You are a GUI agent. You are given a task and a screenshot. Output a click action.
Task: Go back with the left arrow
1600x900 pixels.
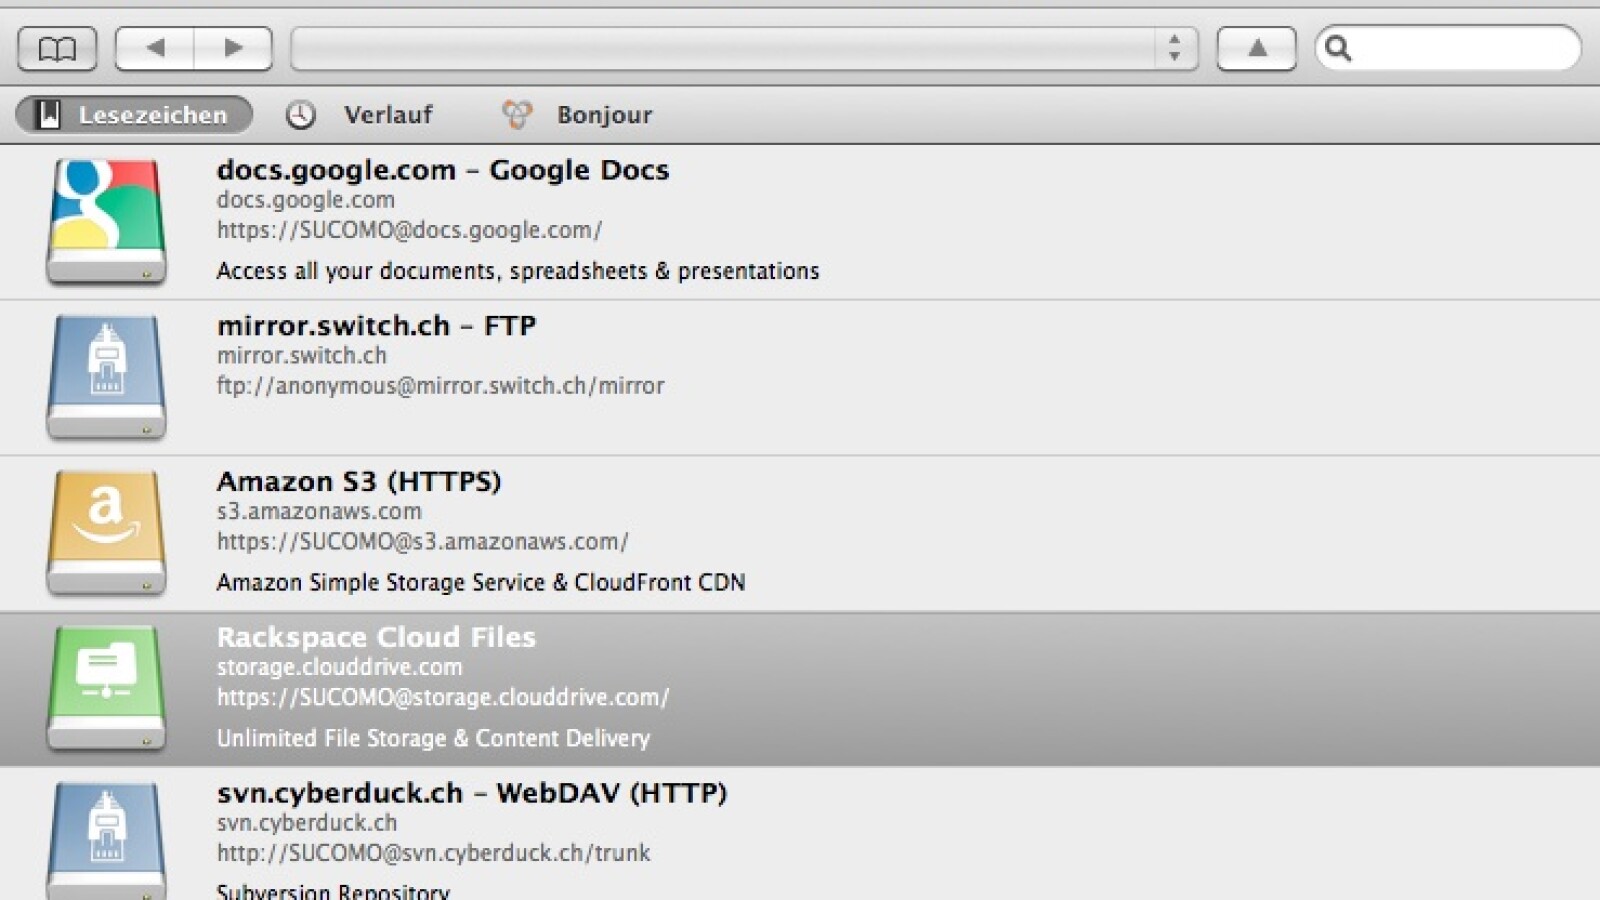pyautogui.click(x=155, y=48)
